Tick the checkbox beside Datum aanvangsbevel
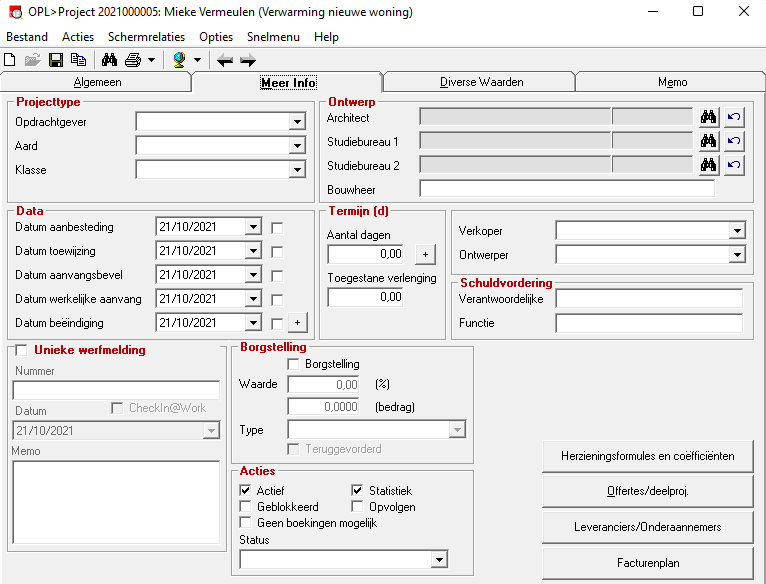Screen dimensions: 766x584 tap(277, 276)
